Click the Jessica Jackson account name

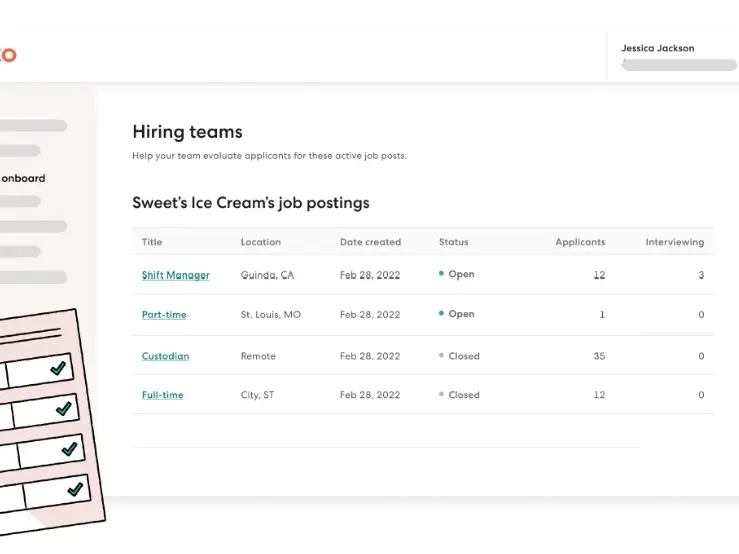click(657, 48)
